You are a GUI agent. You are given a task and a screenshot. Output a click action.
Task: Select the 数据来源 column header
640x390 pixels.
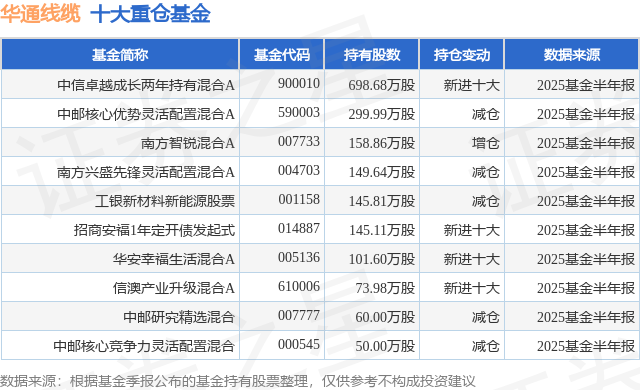571,54
